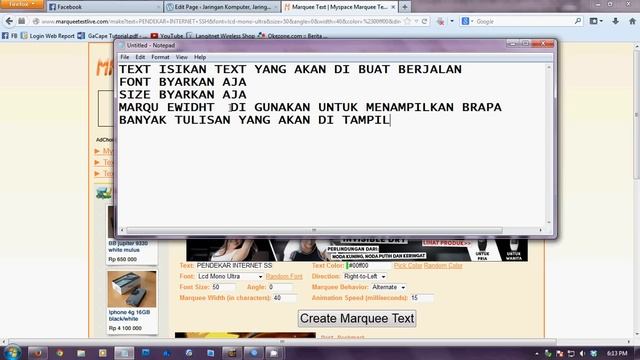640x360 pixels.
Task: Open the Firefox downloads arrow
Action: pos(616,21)
